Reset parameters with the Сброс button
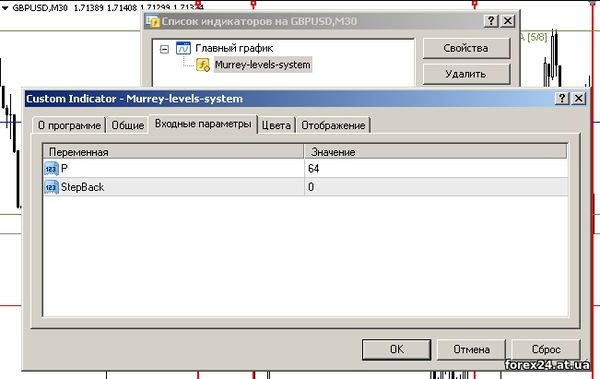This screenshot has width=600, height=379. point(546,349)
